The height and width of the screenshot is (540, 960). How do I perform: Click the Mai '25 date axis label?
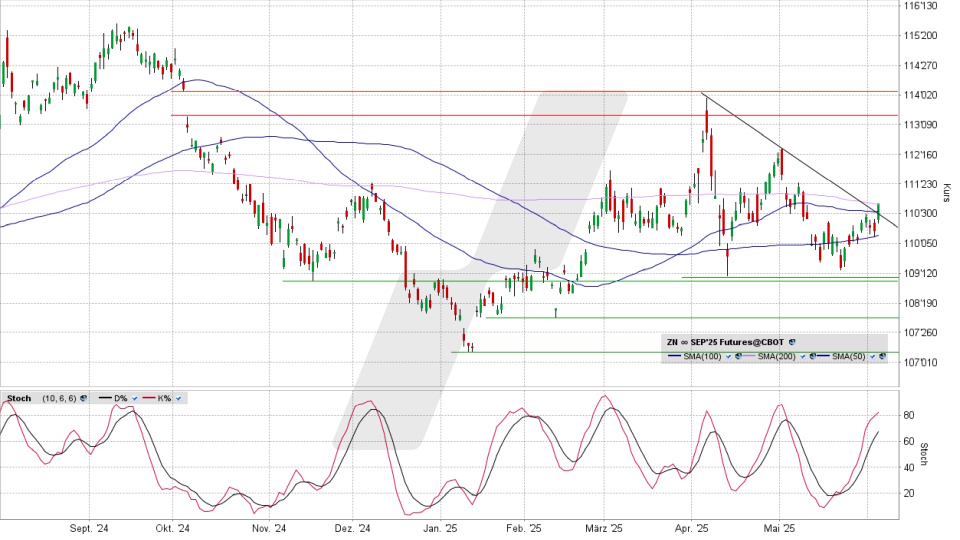tap(779, 528)
